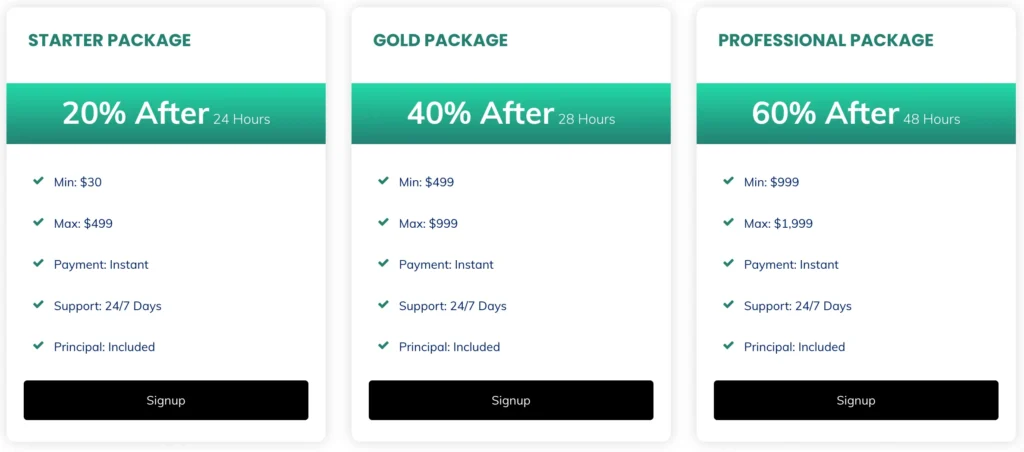
Task: Click the 40% After 28 Hours banner
Action: (x=511, y=114)
